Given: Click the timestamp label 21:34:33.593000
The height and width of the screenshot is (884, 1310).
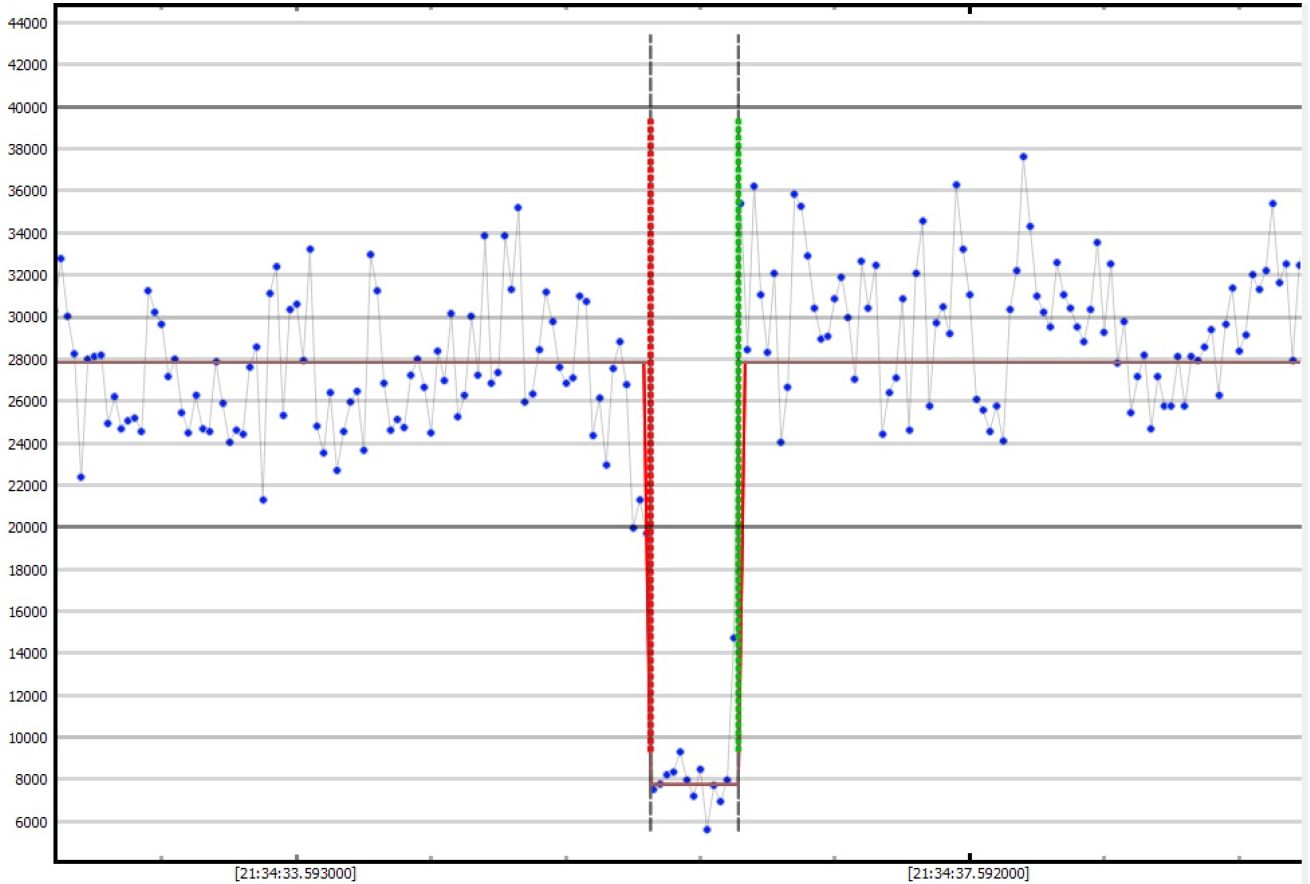Looking at the screenshot, I should (x=296, y=873).
